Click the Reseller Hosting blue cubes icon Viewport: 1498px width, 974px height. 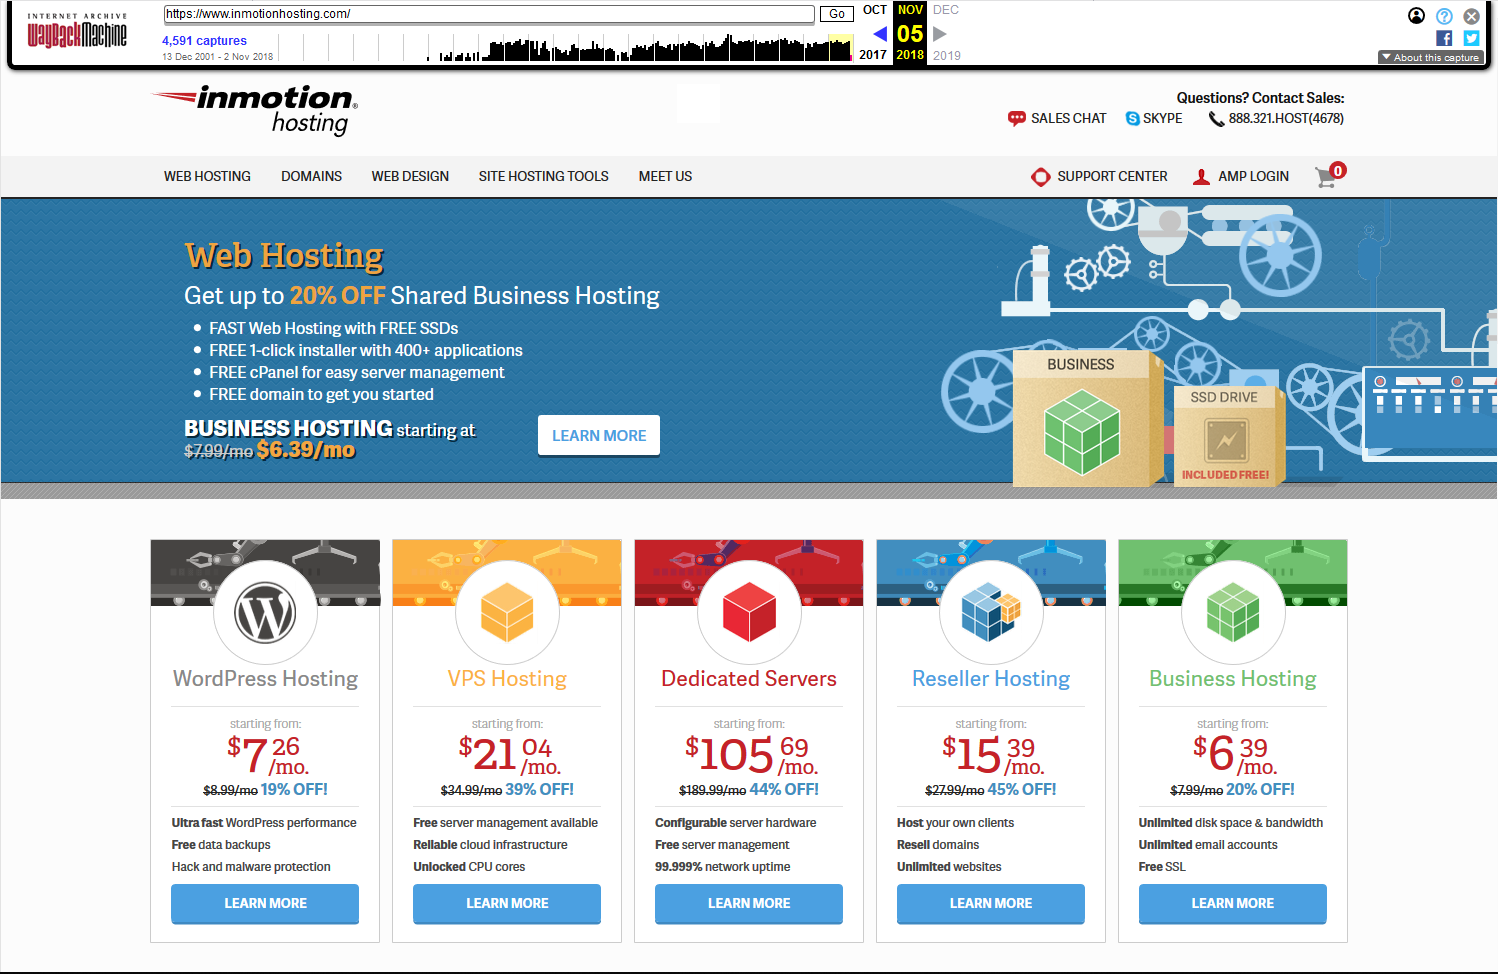(x=991, y=612)
